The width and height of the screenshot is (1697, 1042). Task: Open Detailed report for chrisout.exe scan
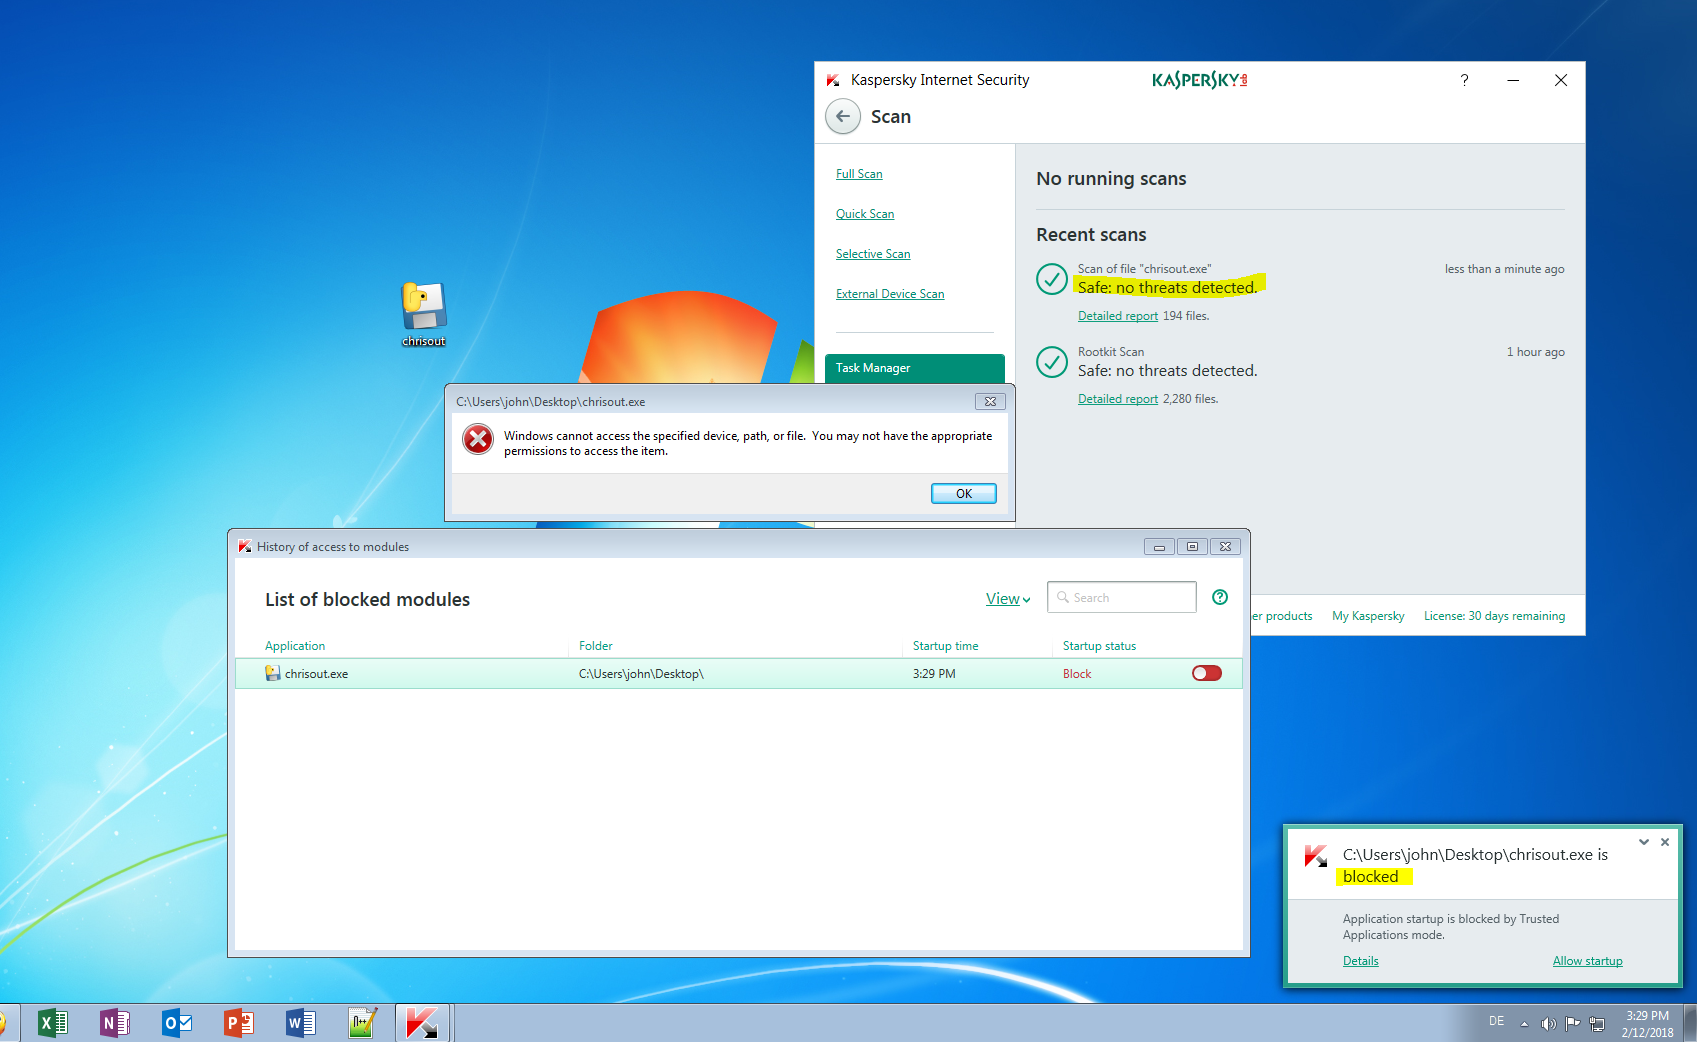coord(1118,316)
